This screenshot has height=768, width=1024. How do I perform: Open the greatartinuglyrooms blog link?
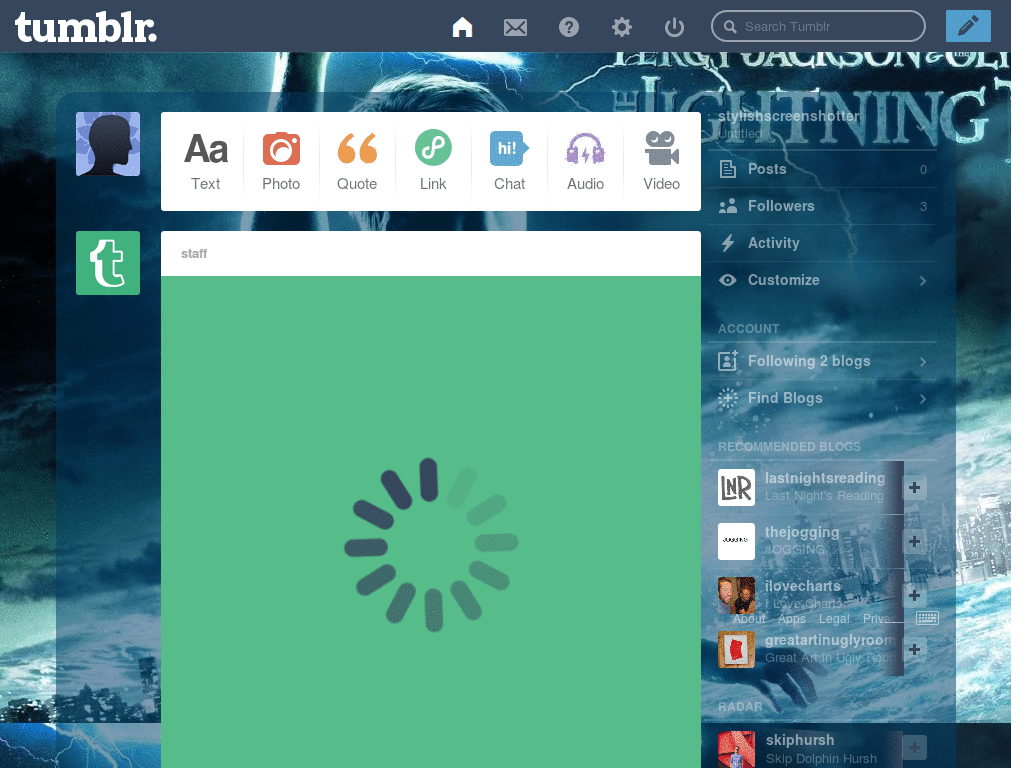[830, 640]
